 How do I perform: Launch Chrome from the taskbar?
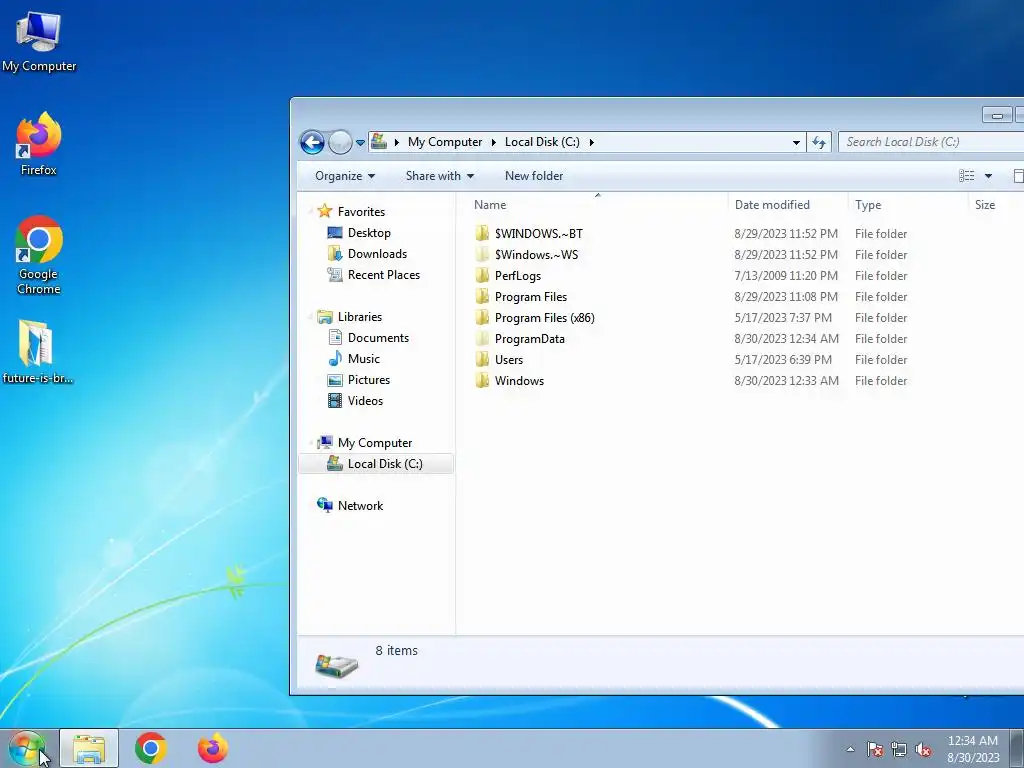click(x=151, y=748)
